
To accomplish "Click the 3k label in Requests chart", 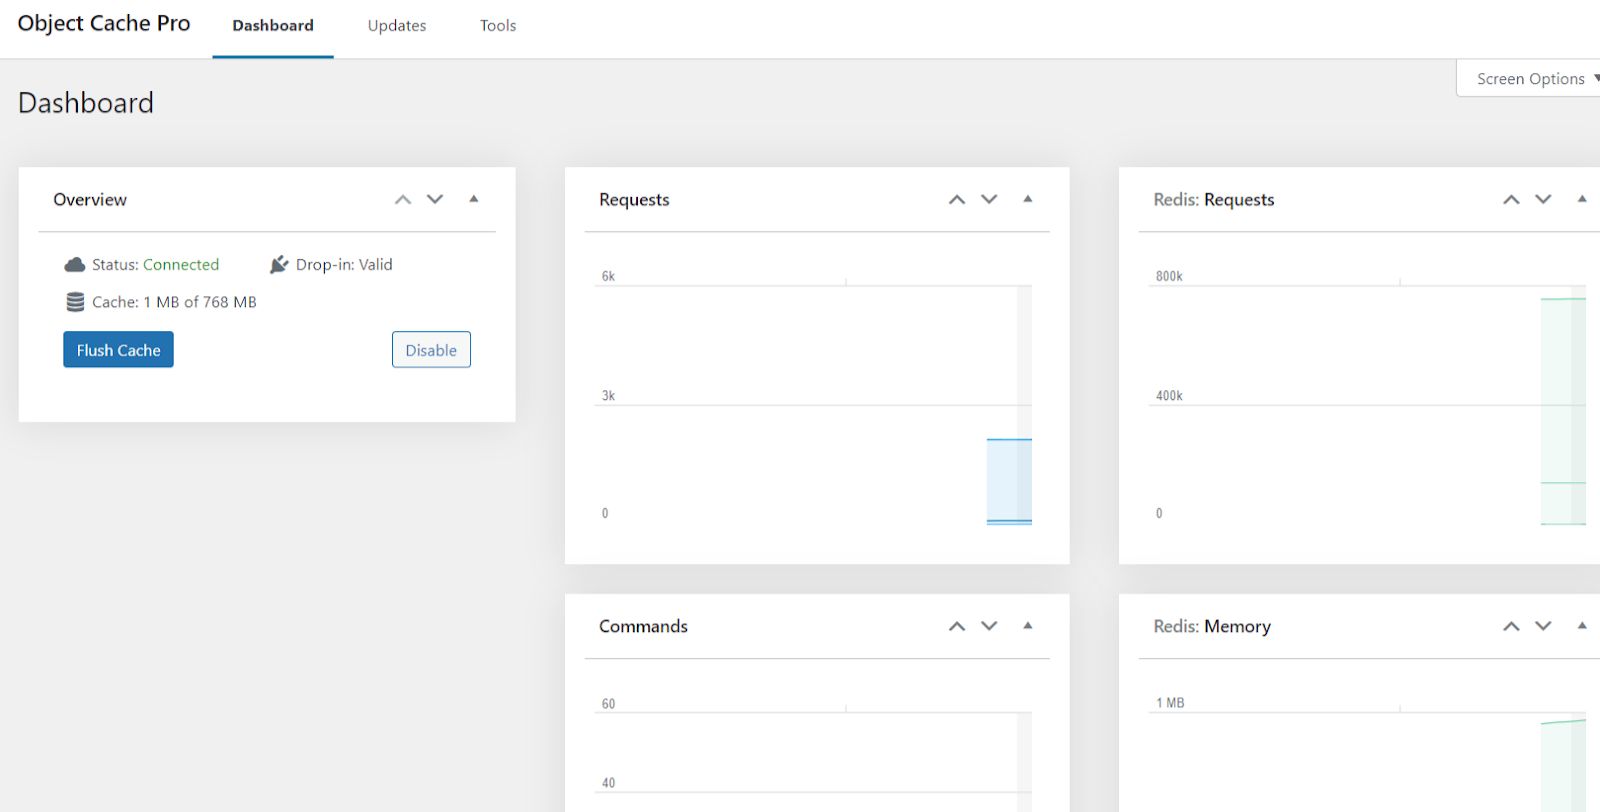I will pos(608,396).
